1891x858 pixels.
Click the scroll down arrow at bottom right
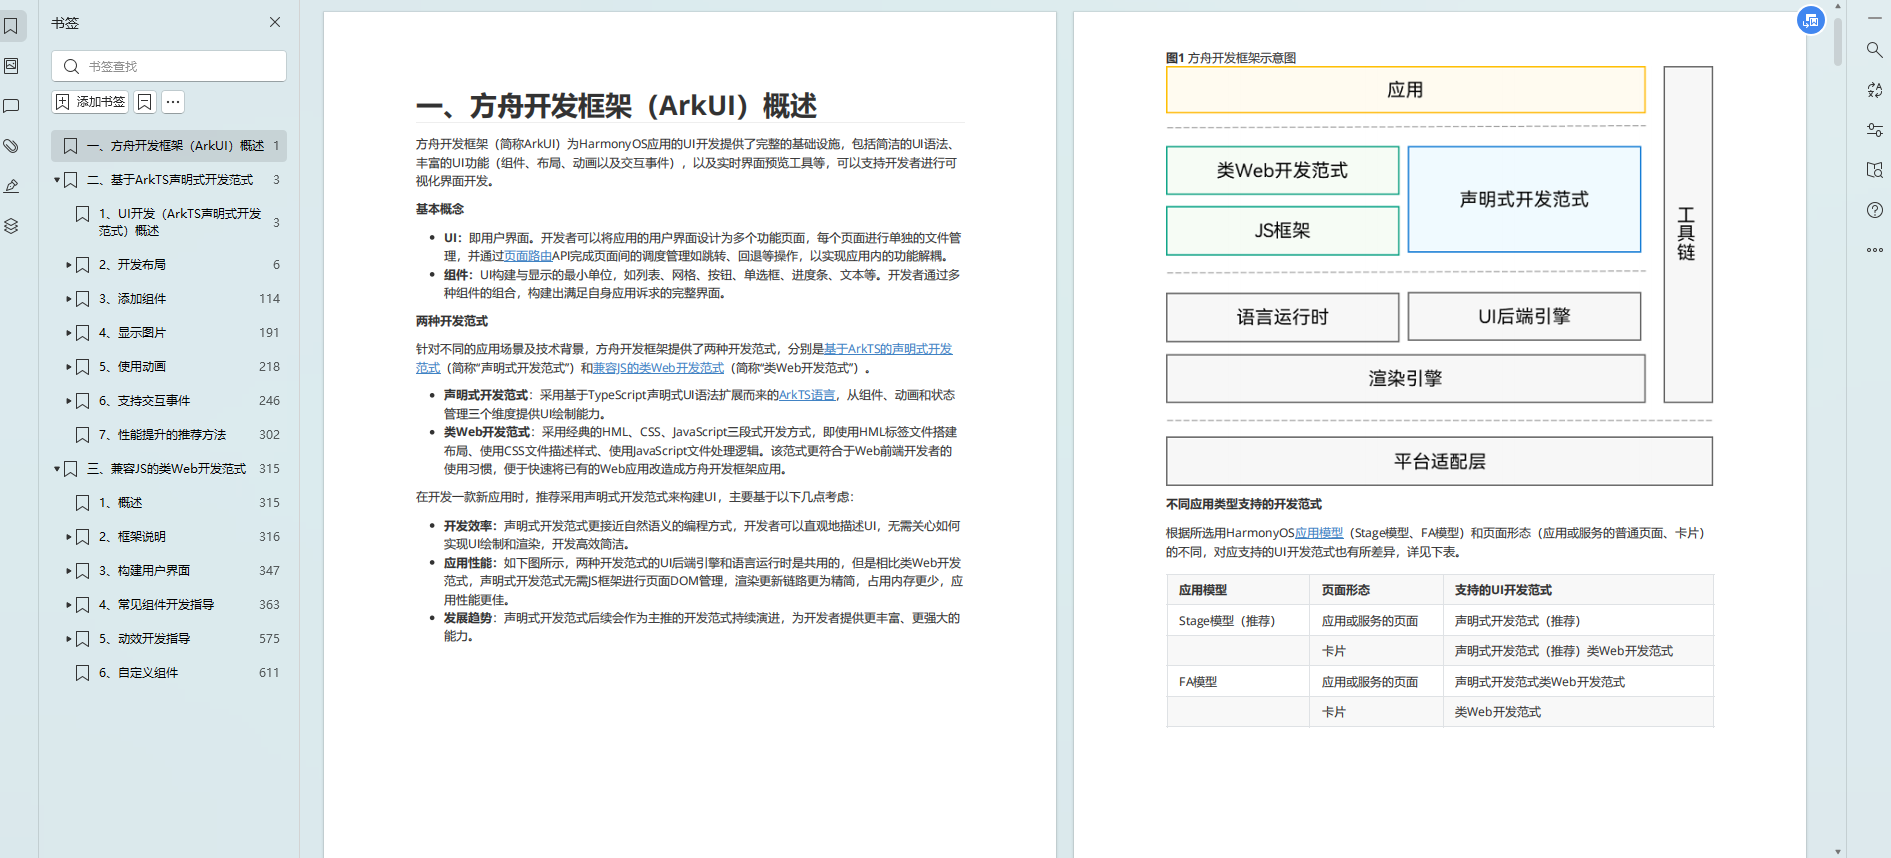1838,851
